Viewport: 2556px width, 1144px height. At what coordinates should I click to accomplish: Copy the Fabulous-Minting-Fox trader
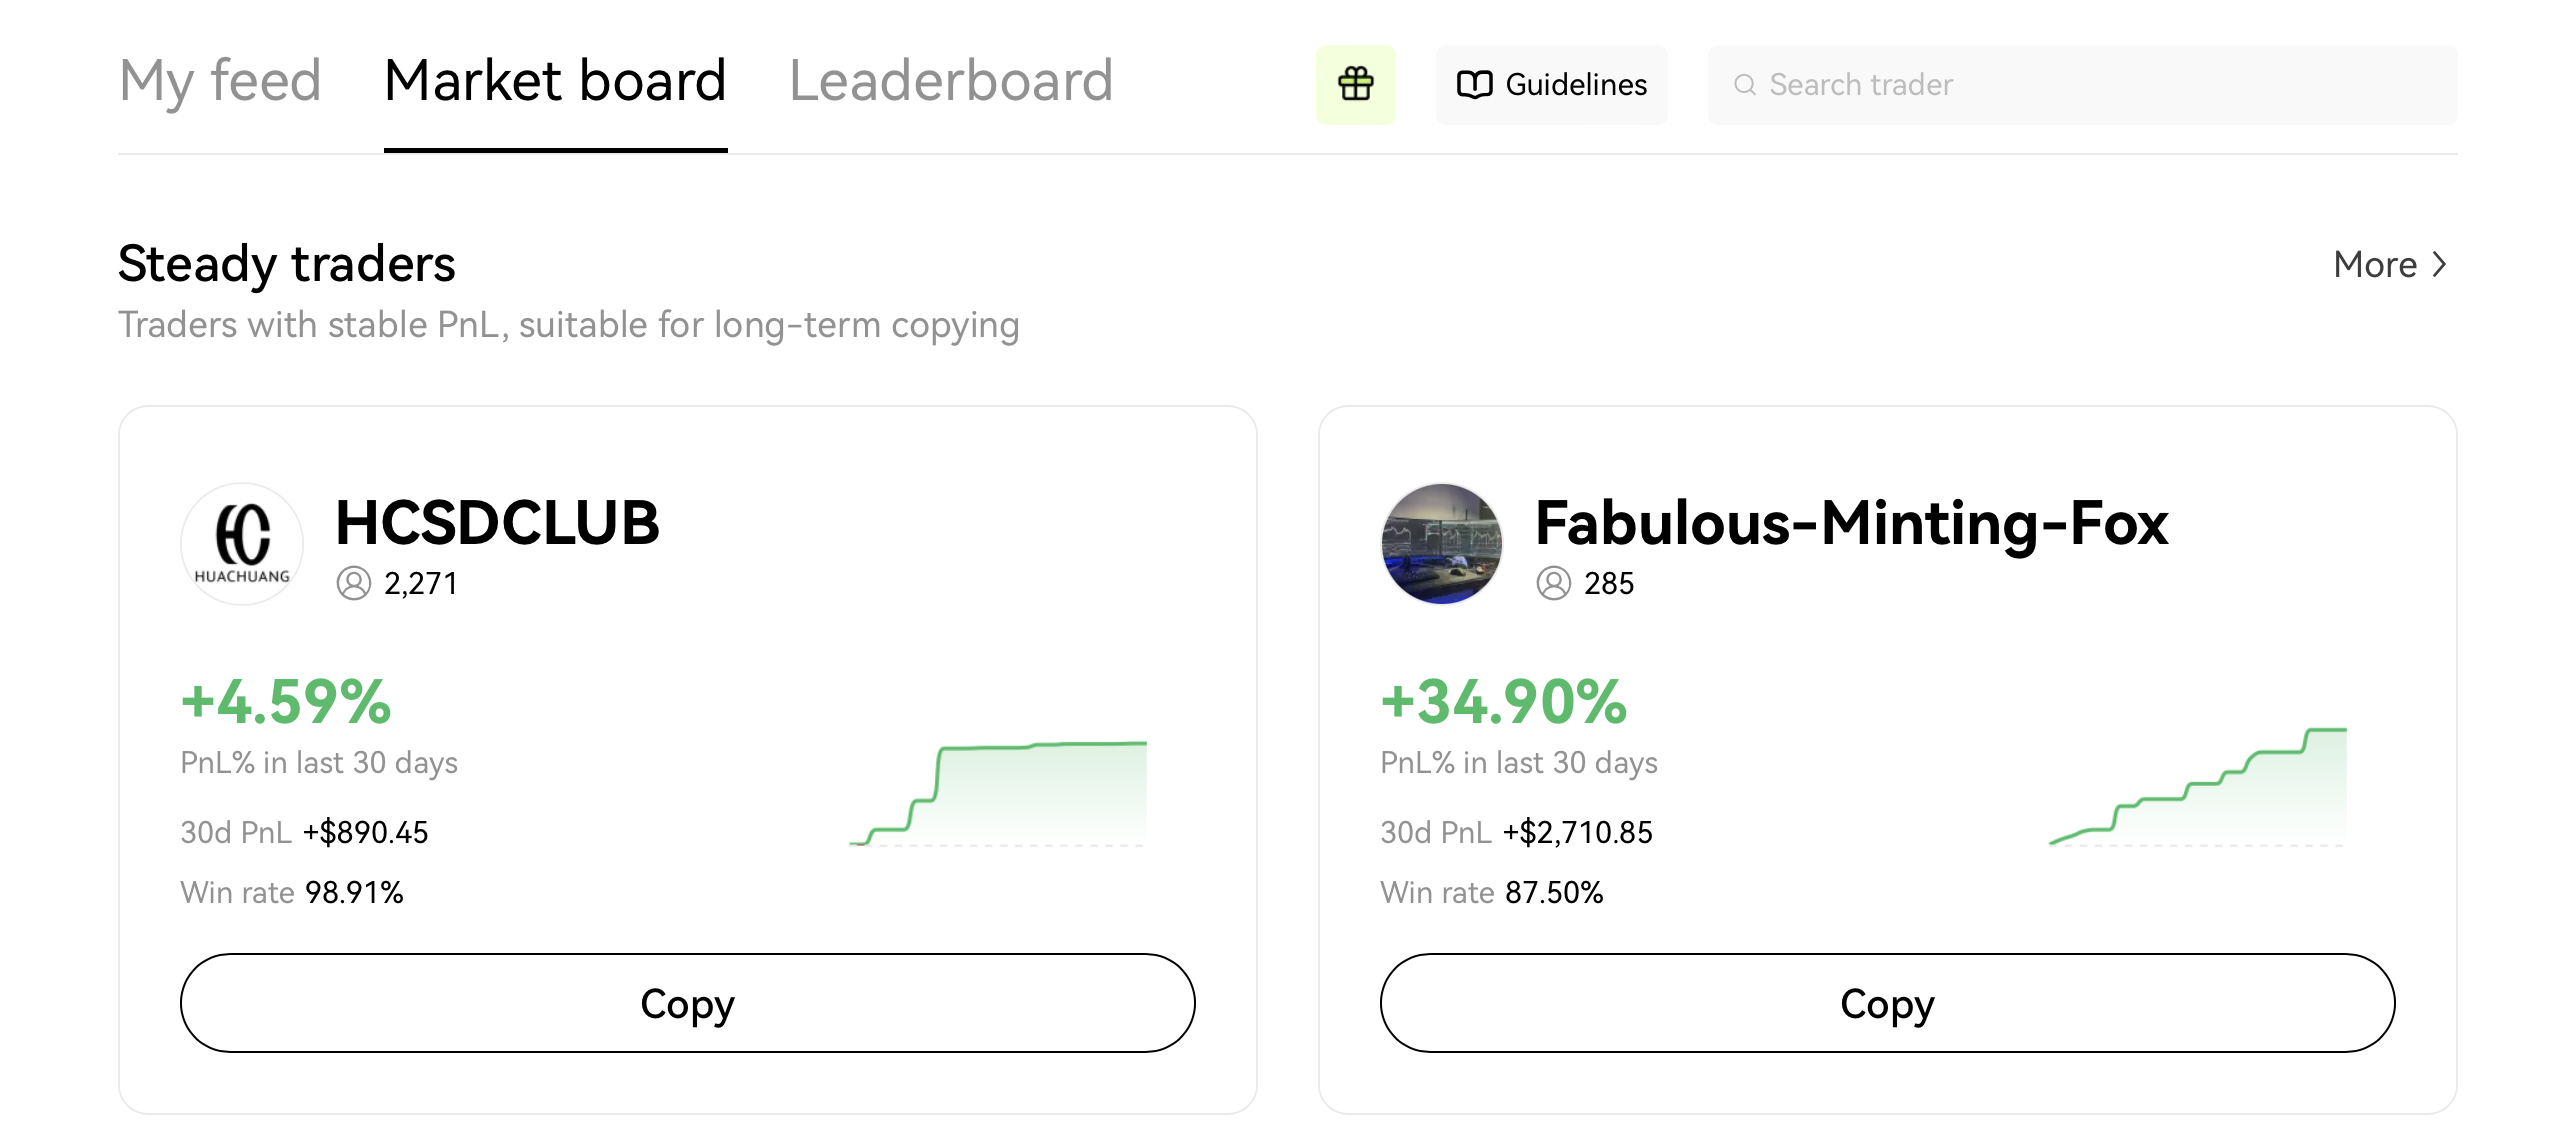point(1888,1003)
